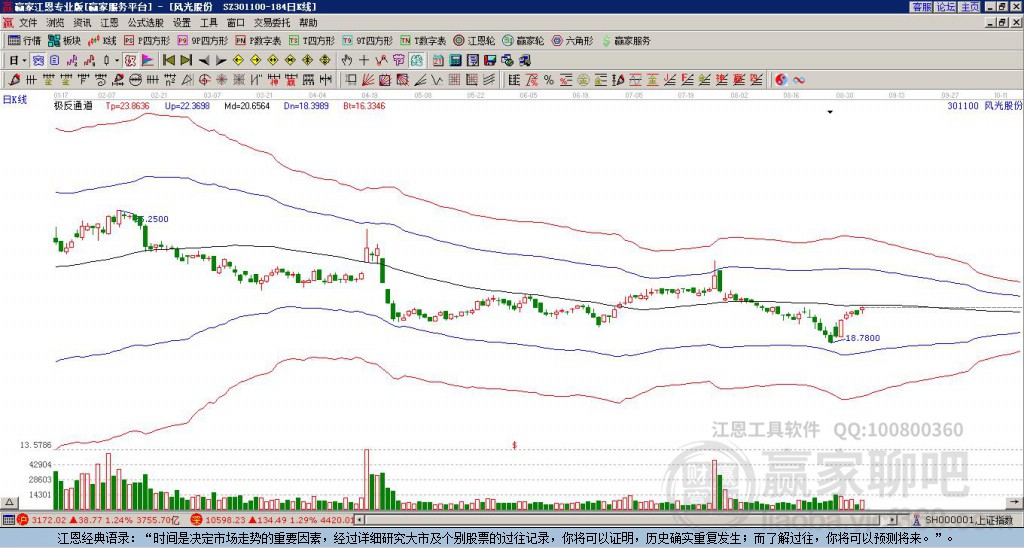The image size is (1024, 548).
Task: Click the small black triangle marker
Action: pos(830,112)
